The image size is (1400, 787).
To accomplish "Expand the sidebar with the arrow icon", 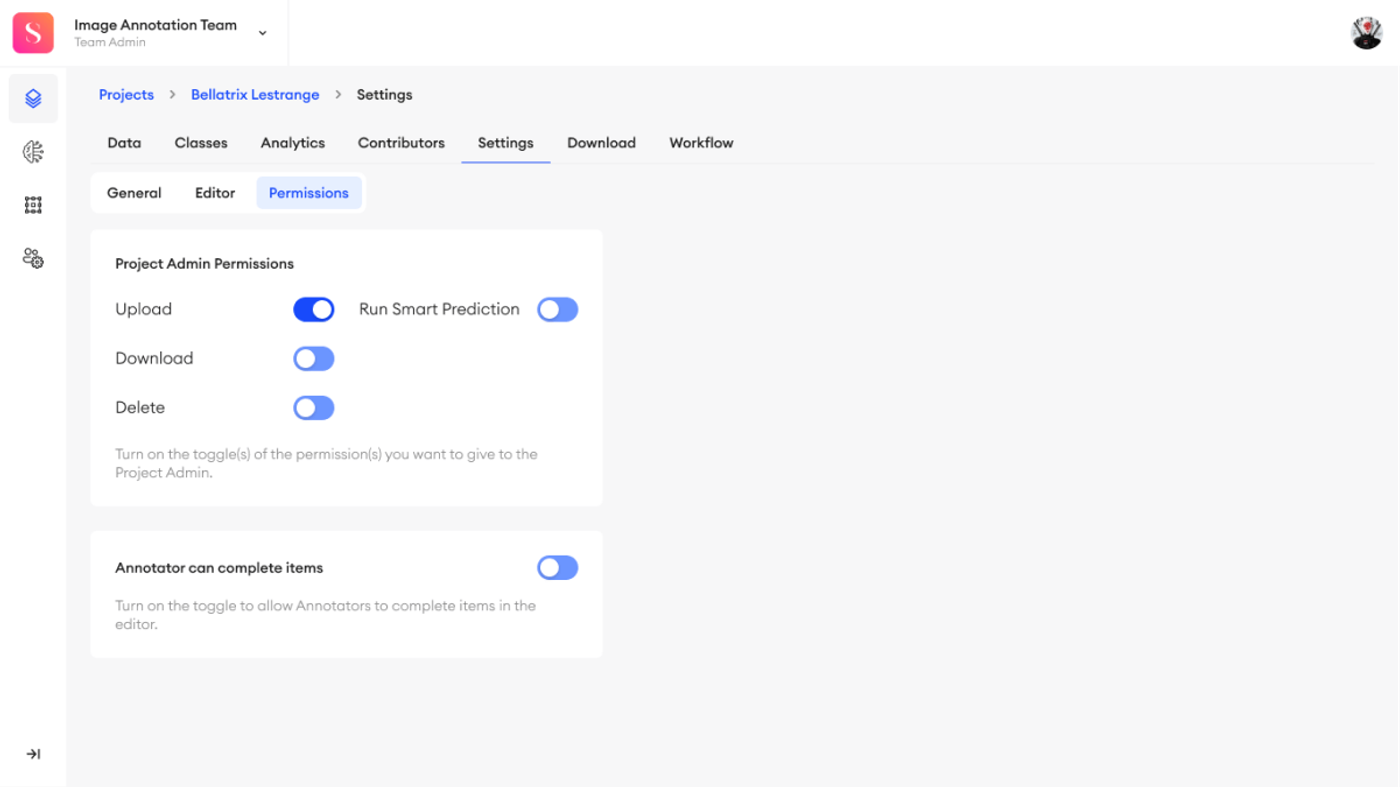I will tap(33, 754).
